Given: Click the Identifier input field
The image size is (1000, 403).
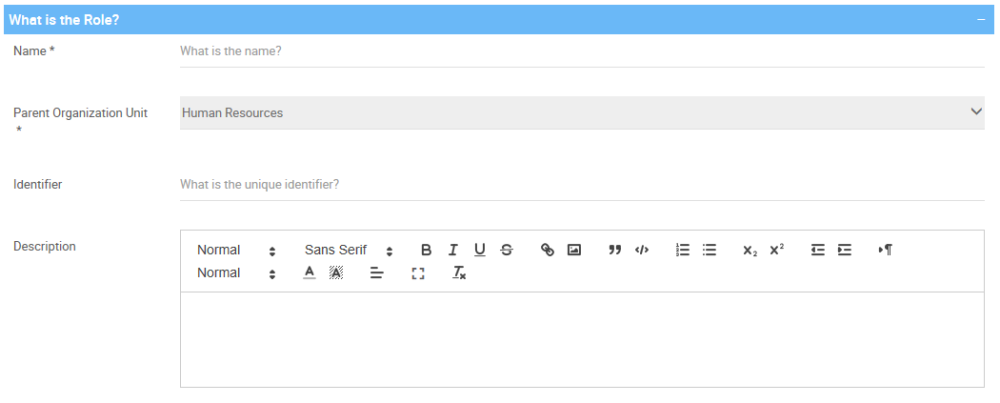Looking at the screenshot, I should pos(582,185).
